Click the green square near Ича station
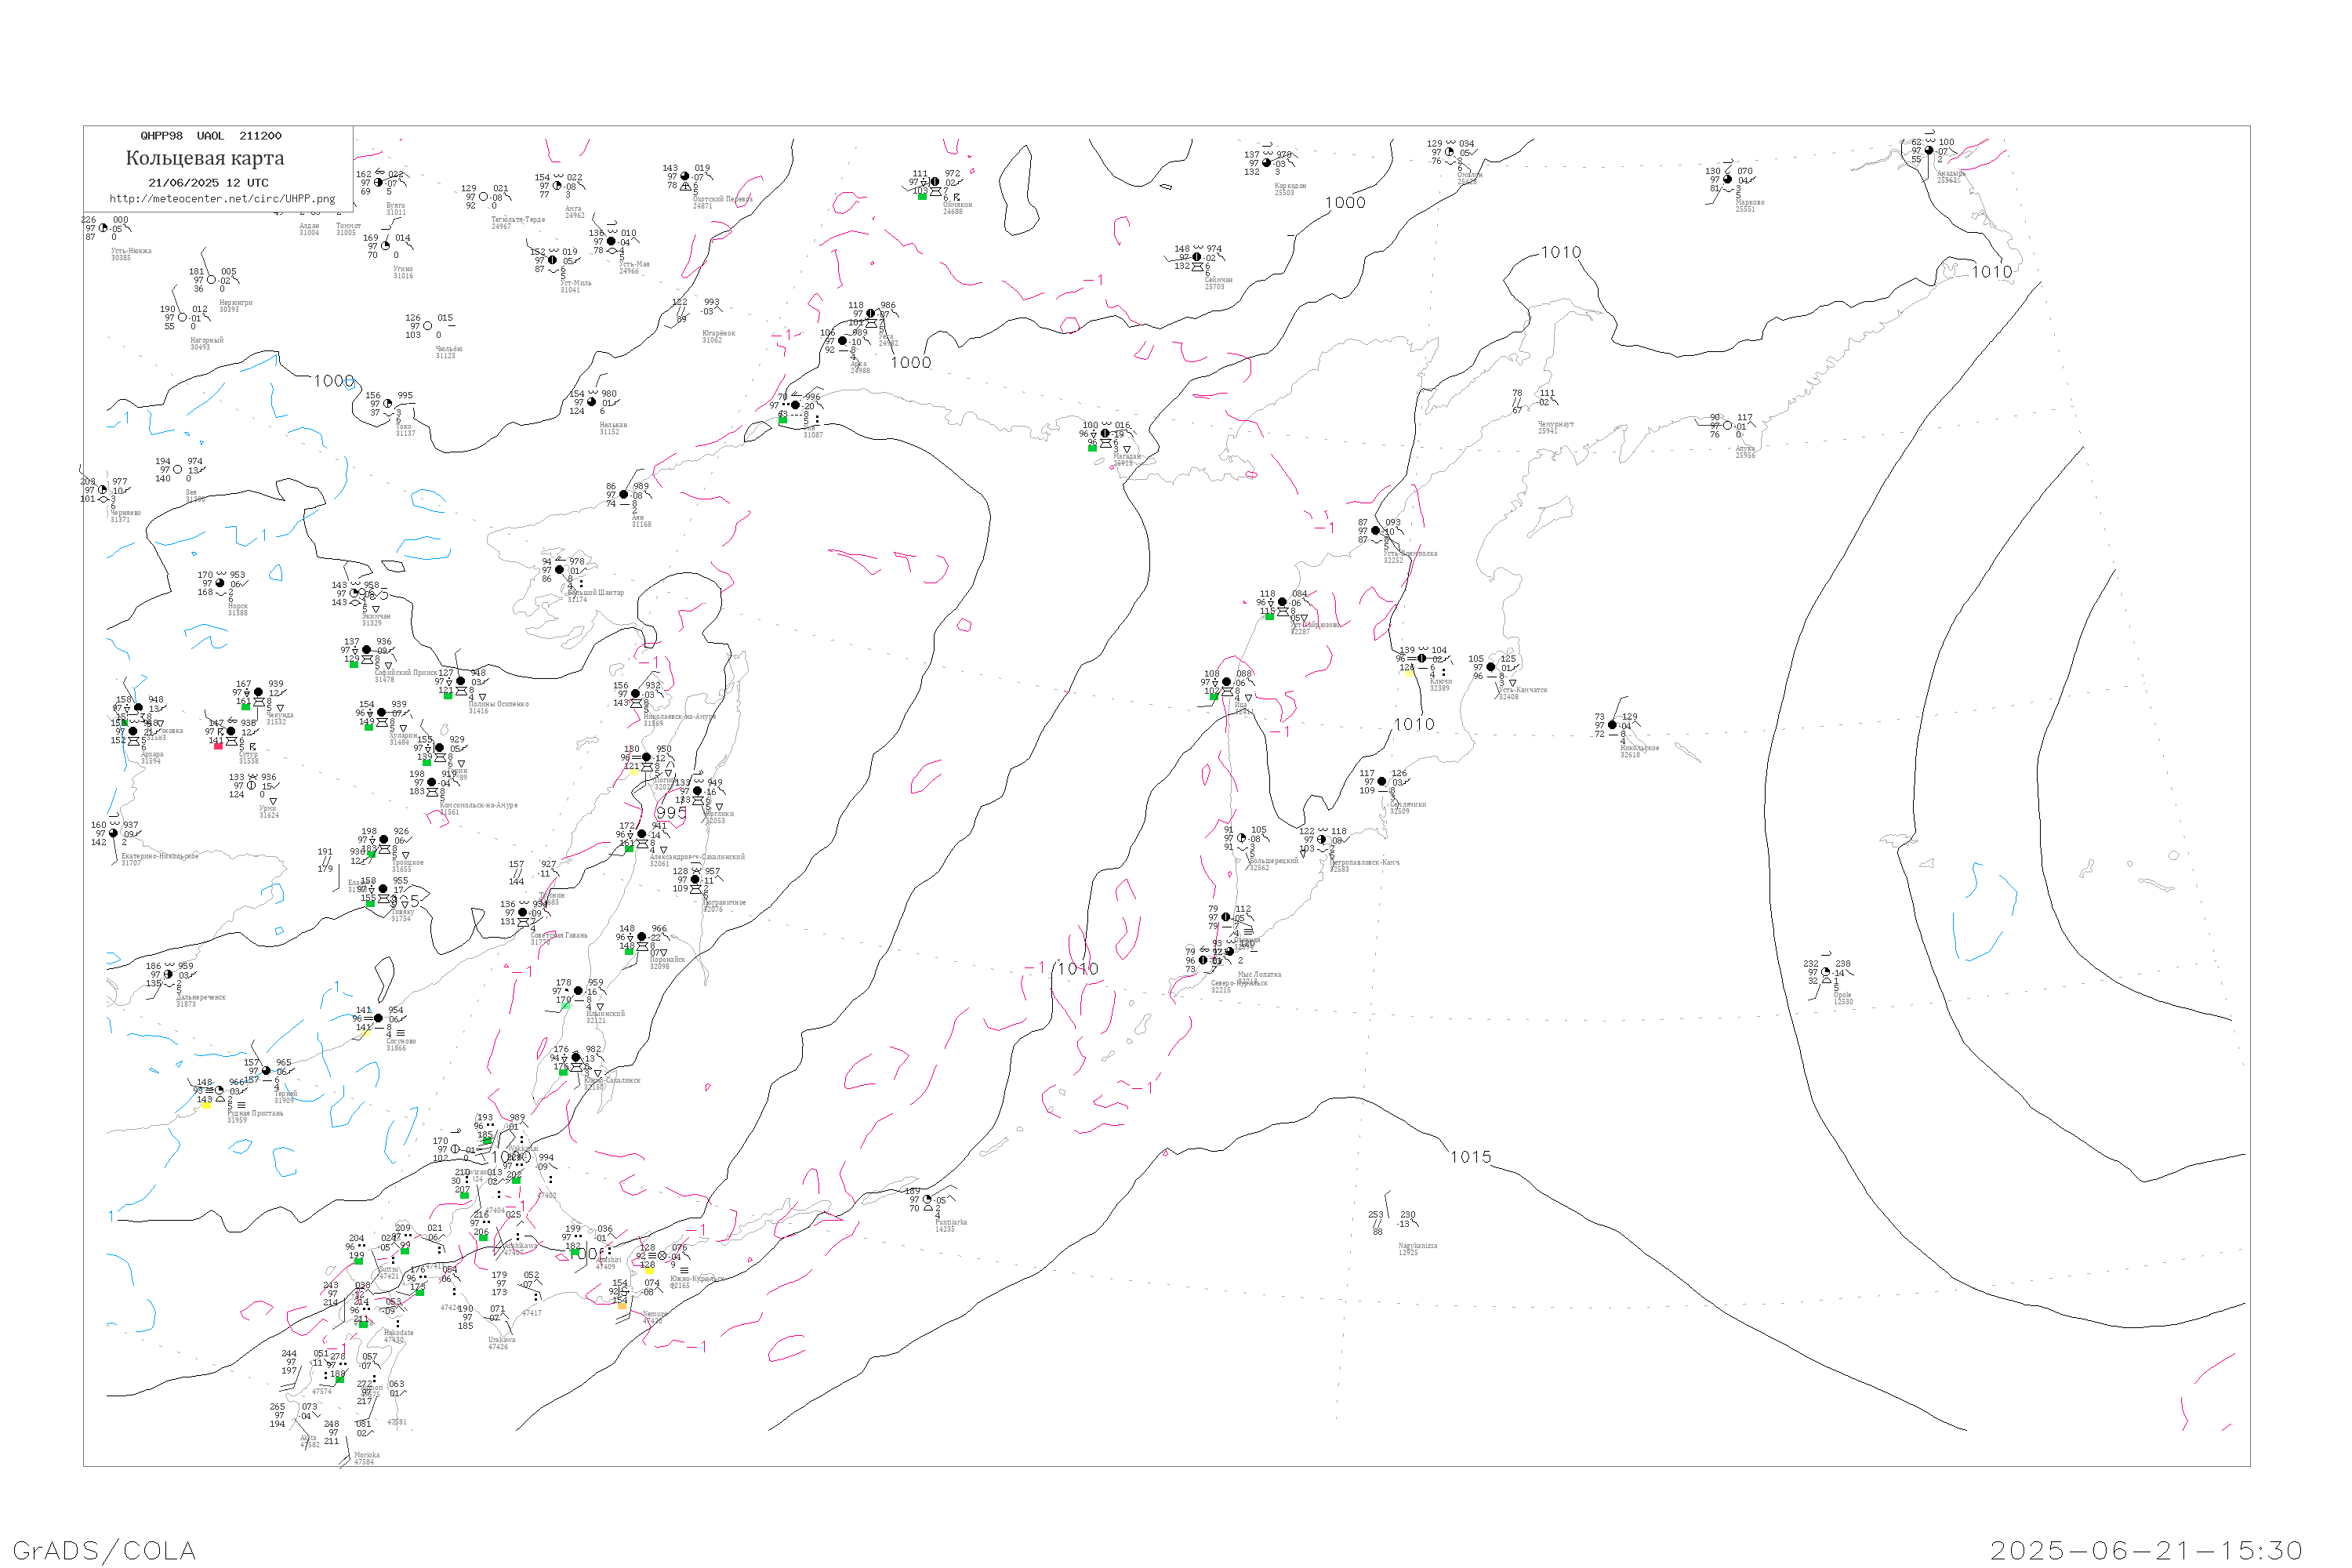 pos(1215,696)
